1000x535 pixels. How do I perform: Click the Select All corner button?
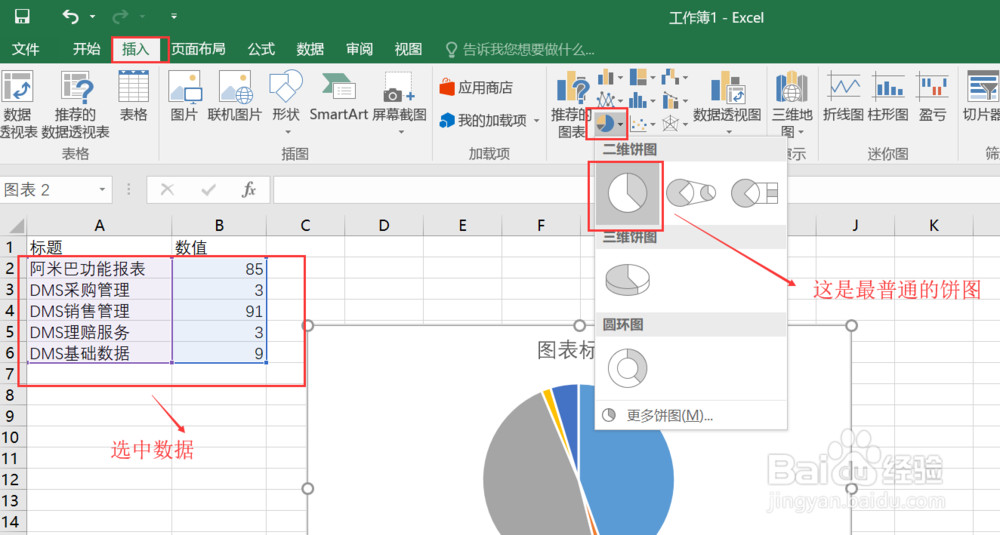13,225
